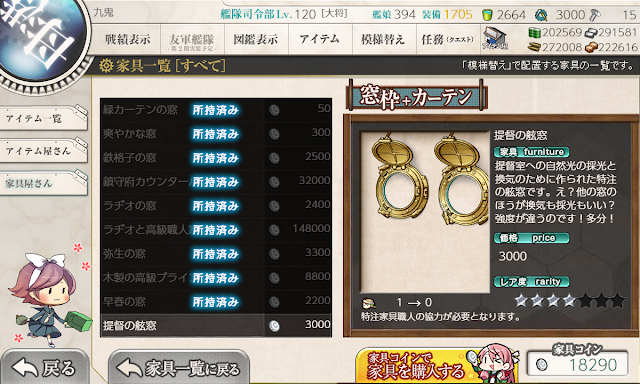Click the instant repair bucket icon
This screenshot has height=384, width=640.
[488, 15]
